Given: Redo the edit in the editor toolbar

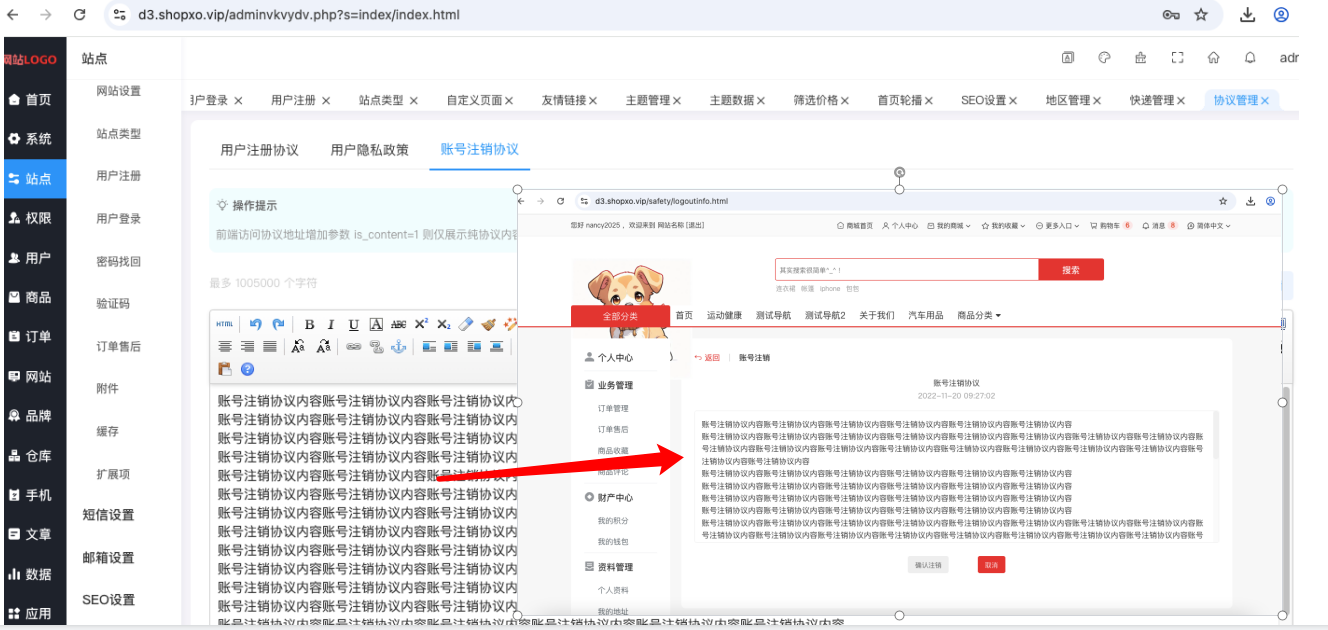Looking at the screenshot, I should coord(278,324).
